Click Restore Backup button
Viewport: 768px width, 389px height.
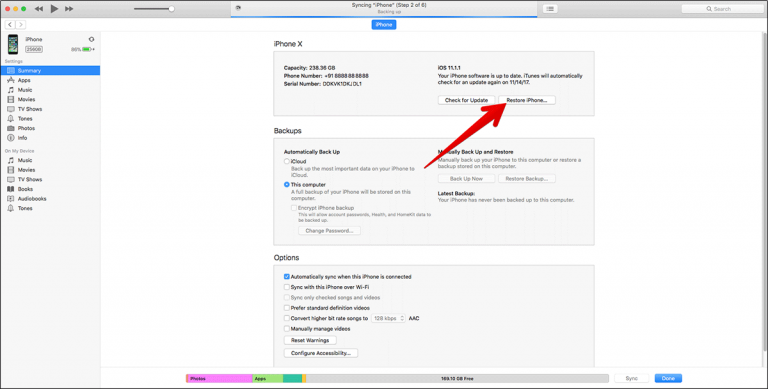(x=527, y=179)
